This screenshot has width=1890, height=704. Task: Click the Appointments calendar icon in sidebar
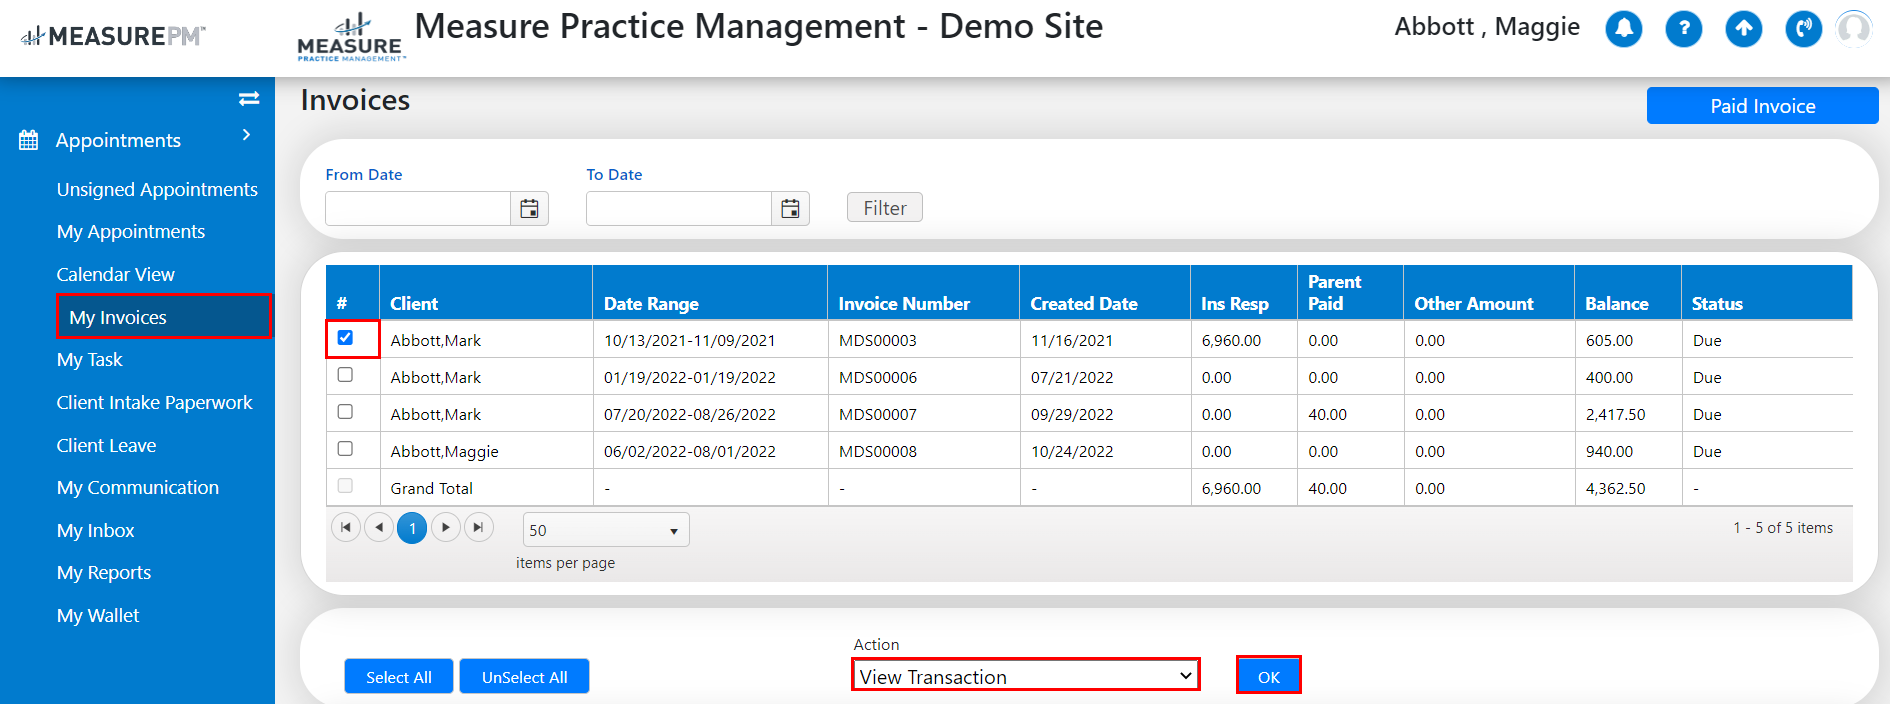click(x=29, y=140)
